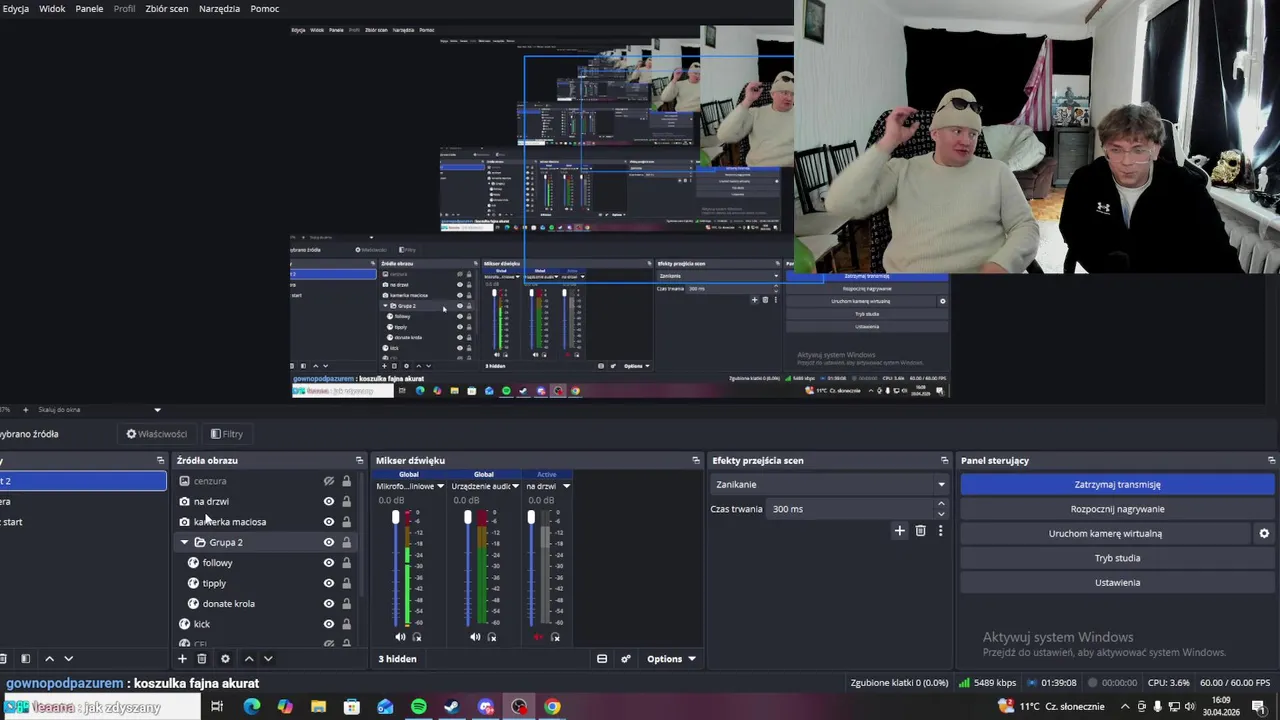Remove the transition with trash icon
The image size is (1280, 720).
(920, 531)
